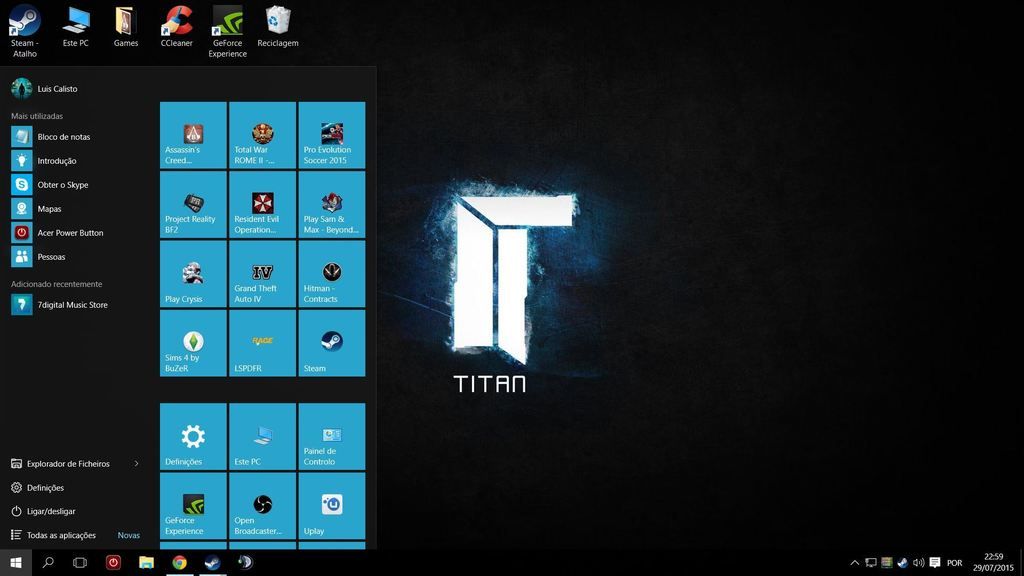Launch the Play Sam & Max tile

[x=332, y=204]
